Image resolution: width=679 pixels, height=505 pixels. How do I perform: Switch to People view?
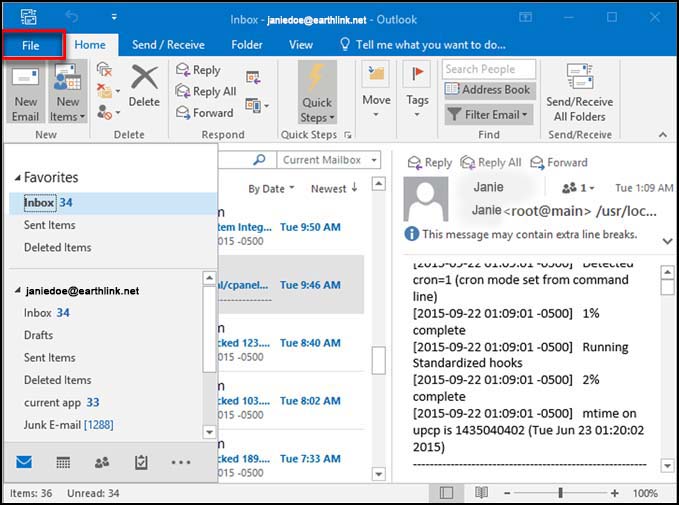(102, 463)
